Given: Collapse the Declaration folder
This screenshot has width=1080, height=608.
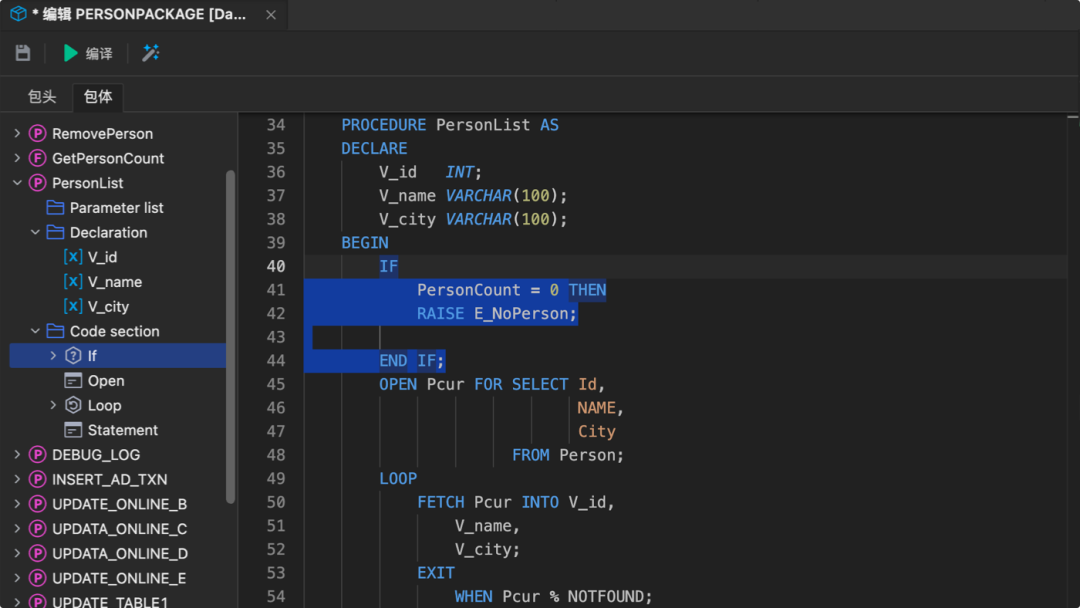Looking at the screenshot, I should pyautogui.click(x=35, y=232).
